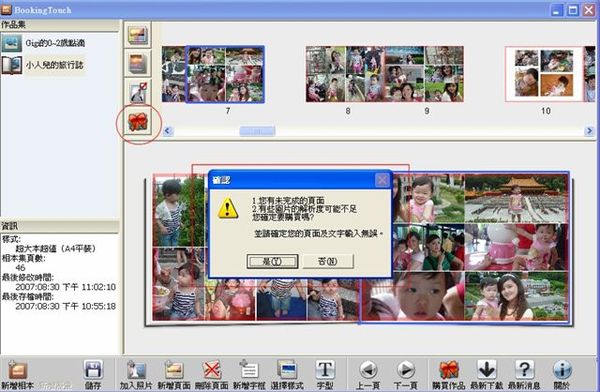Click the time 下午 10:55:18
600x392 pixels.
89,306
